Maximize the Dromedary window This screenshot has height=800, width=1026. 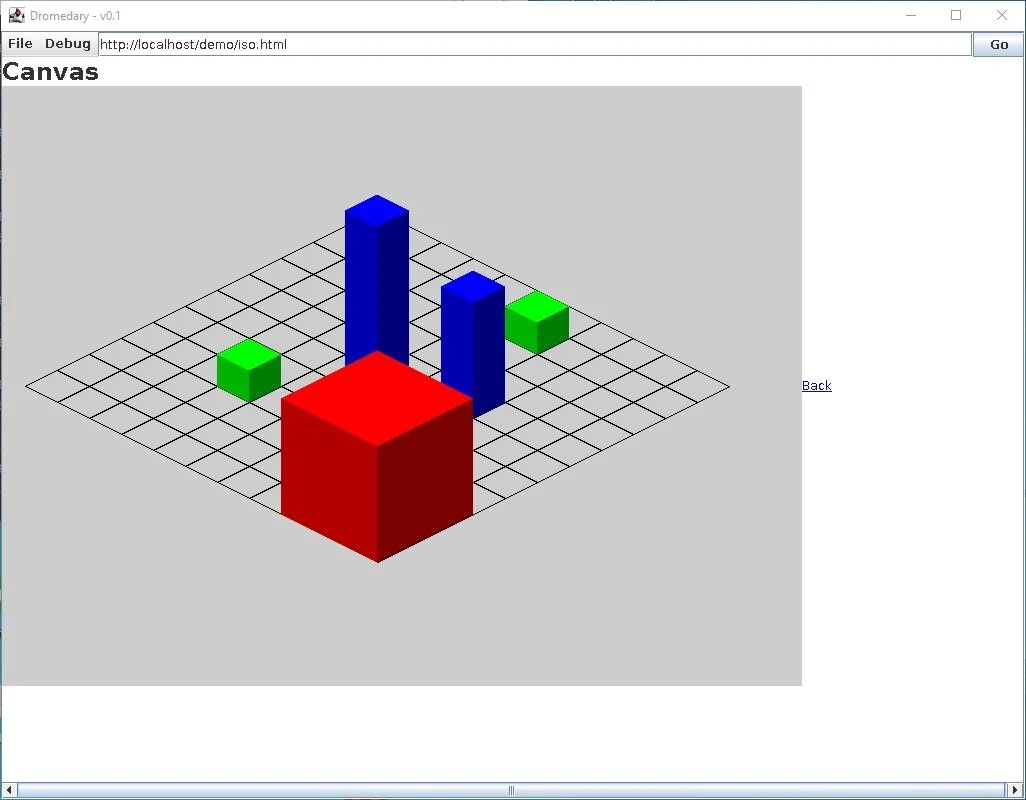tap(956, 15)
